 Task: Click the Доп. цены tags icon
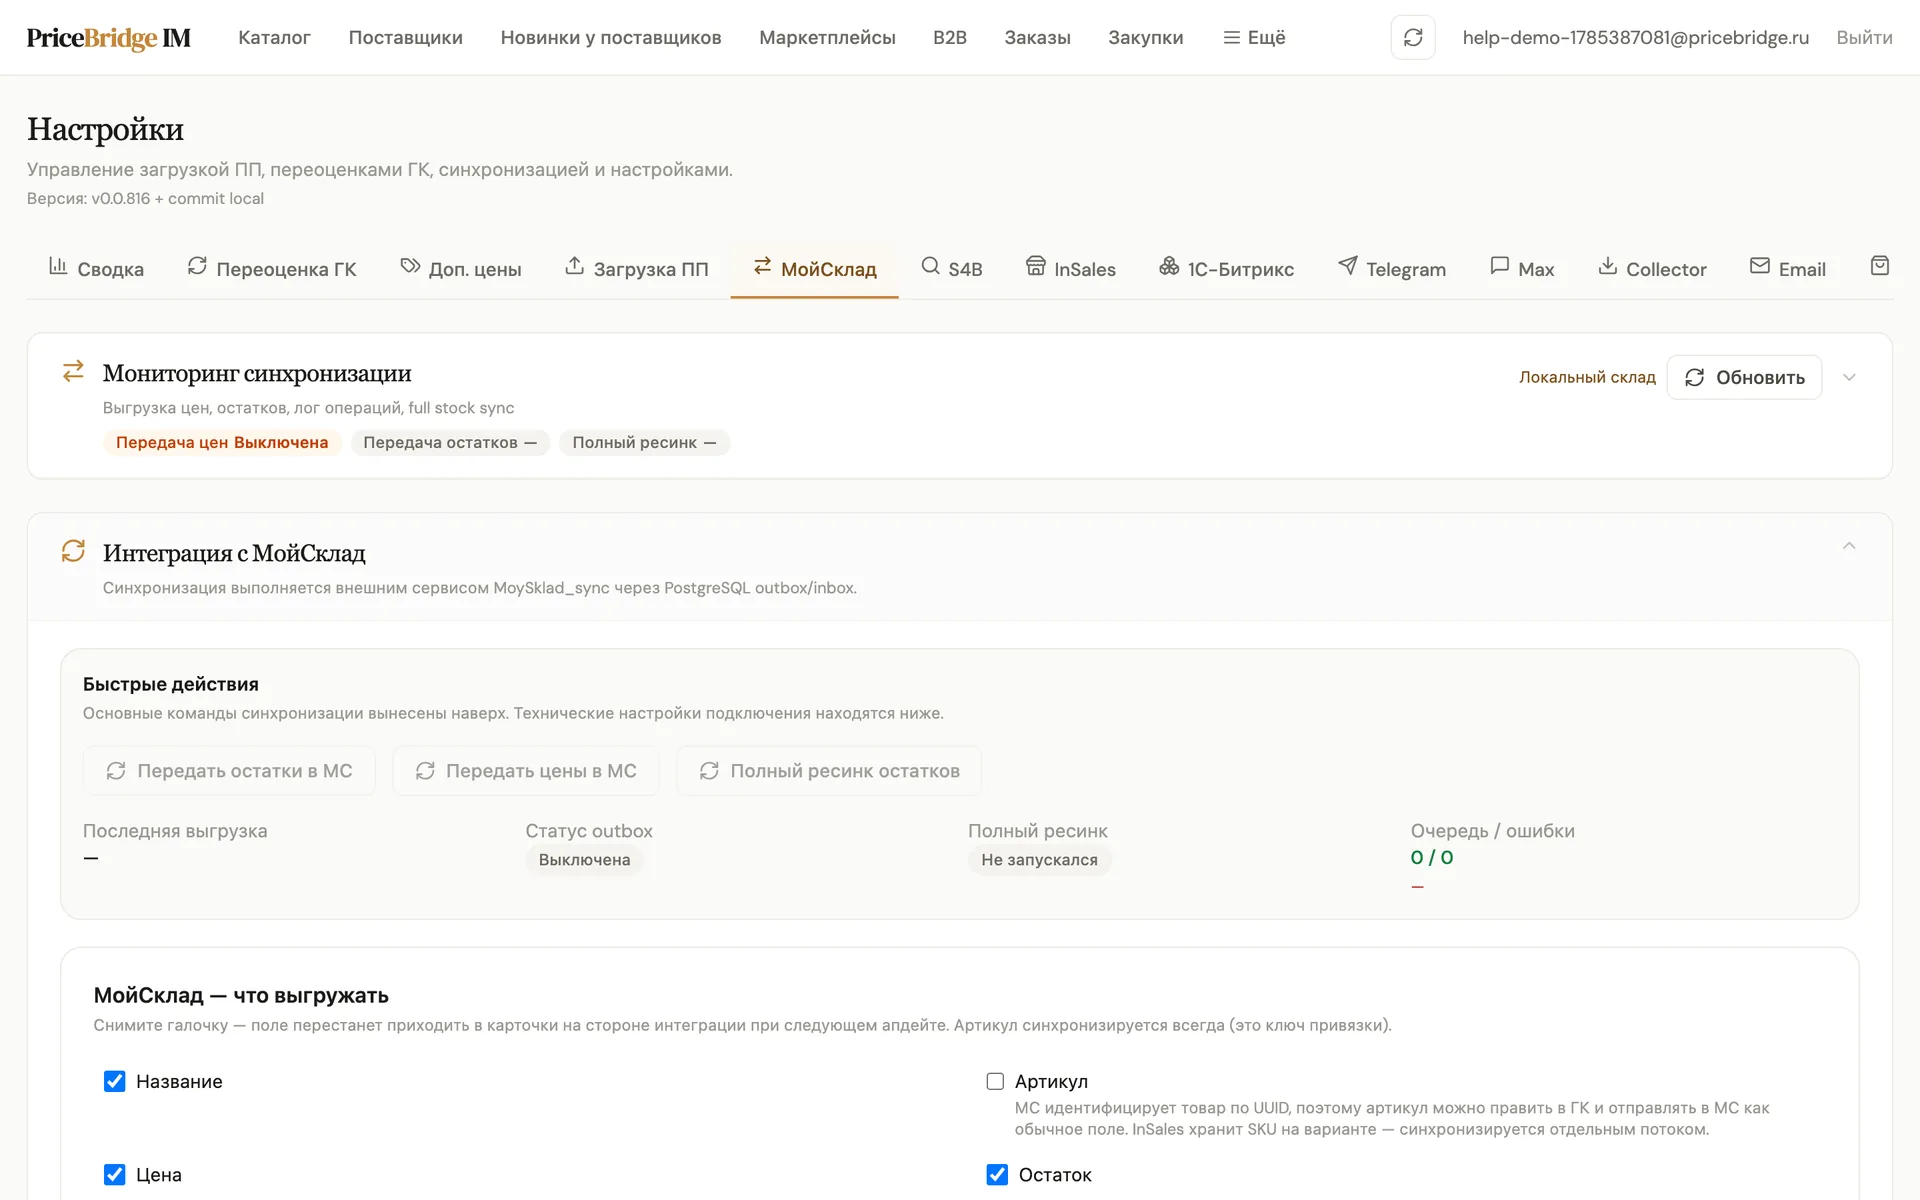point(410,266)
